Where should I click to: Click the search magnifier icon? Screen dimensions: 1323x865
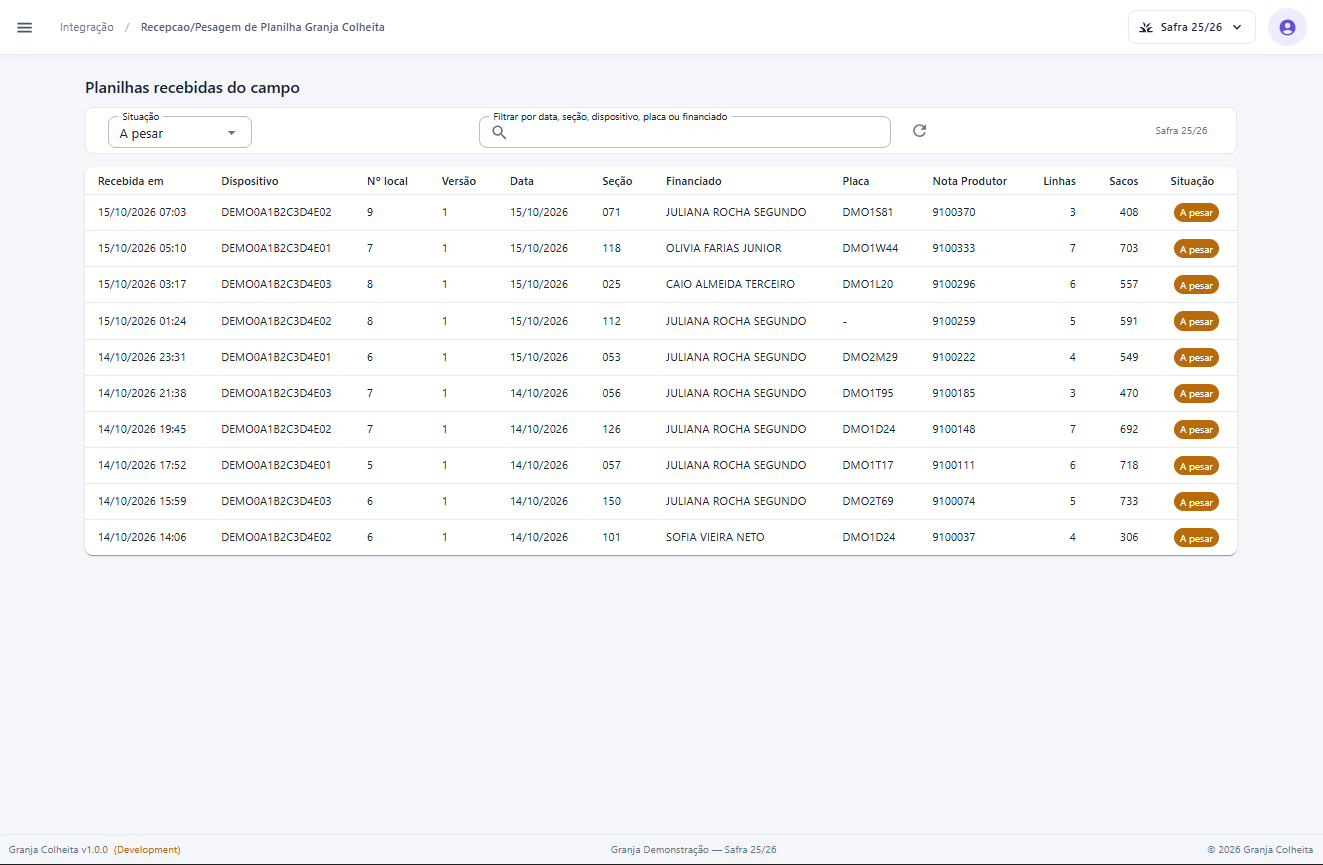click(x=499, y=132)
